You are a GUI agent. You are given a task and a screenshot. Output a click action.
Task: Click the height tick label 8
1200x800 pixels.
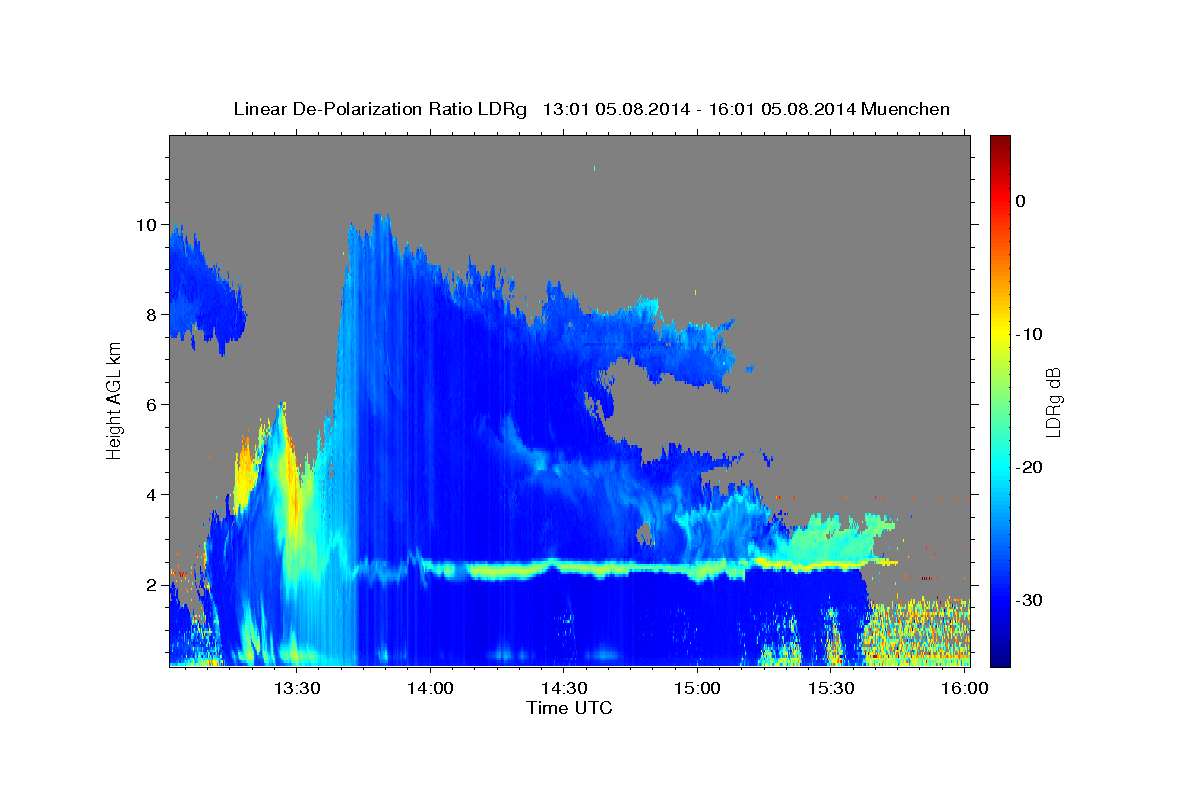[x=153, y=315]
